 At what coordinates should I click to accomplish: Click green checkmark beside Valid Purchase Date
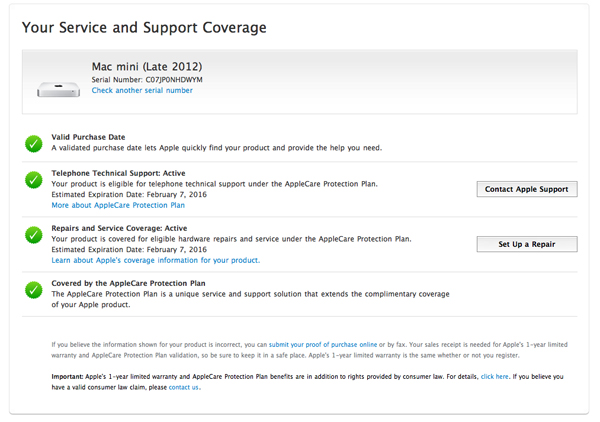[34, 143]
